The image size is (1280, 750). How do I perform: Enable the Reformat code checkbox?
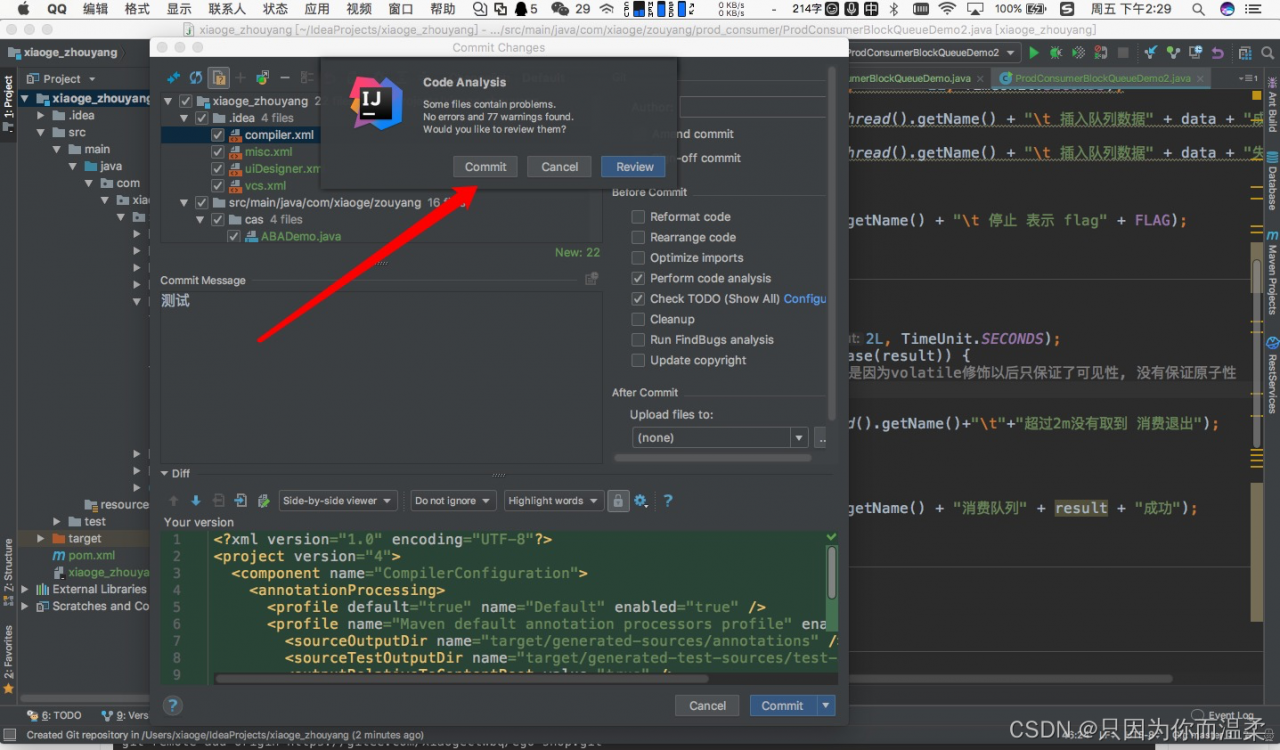[638, 217]
